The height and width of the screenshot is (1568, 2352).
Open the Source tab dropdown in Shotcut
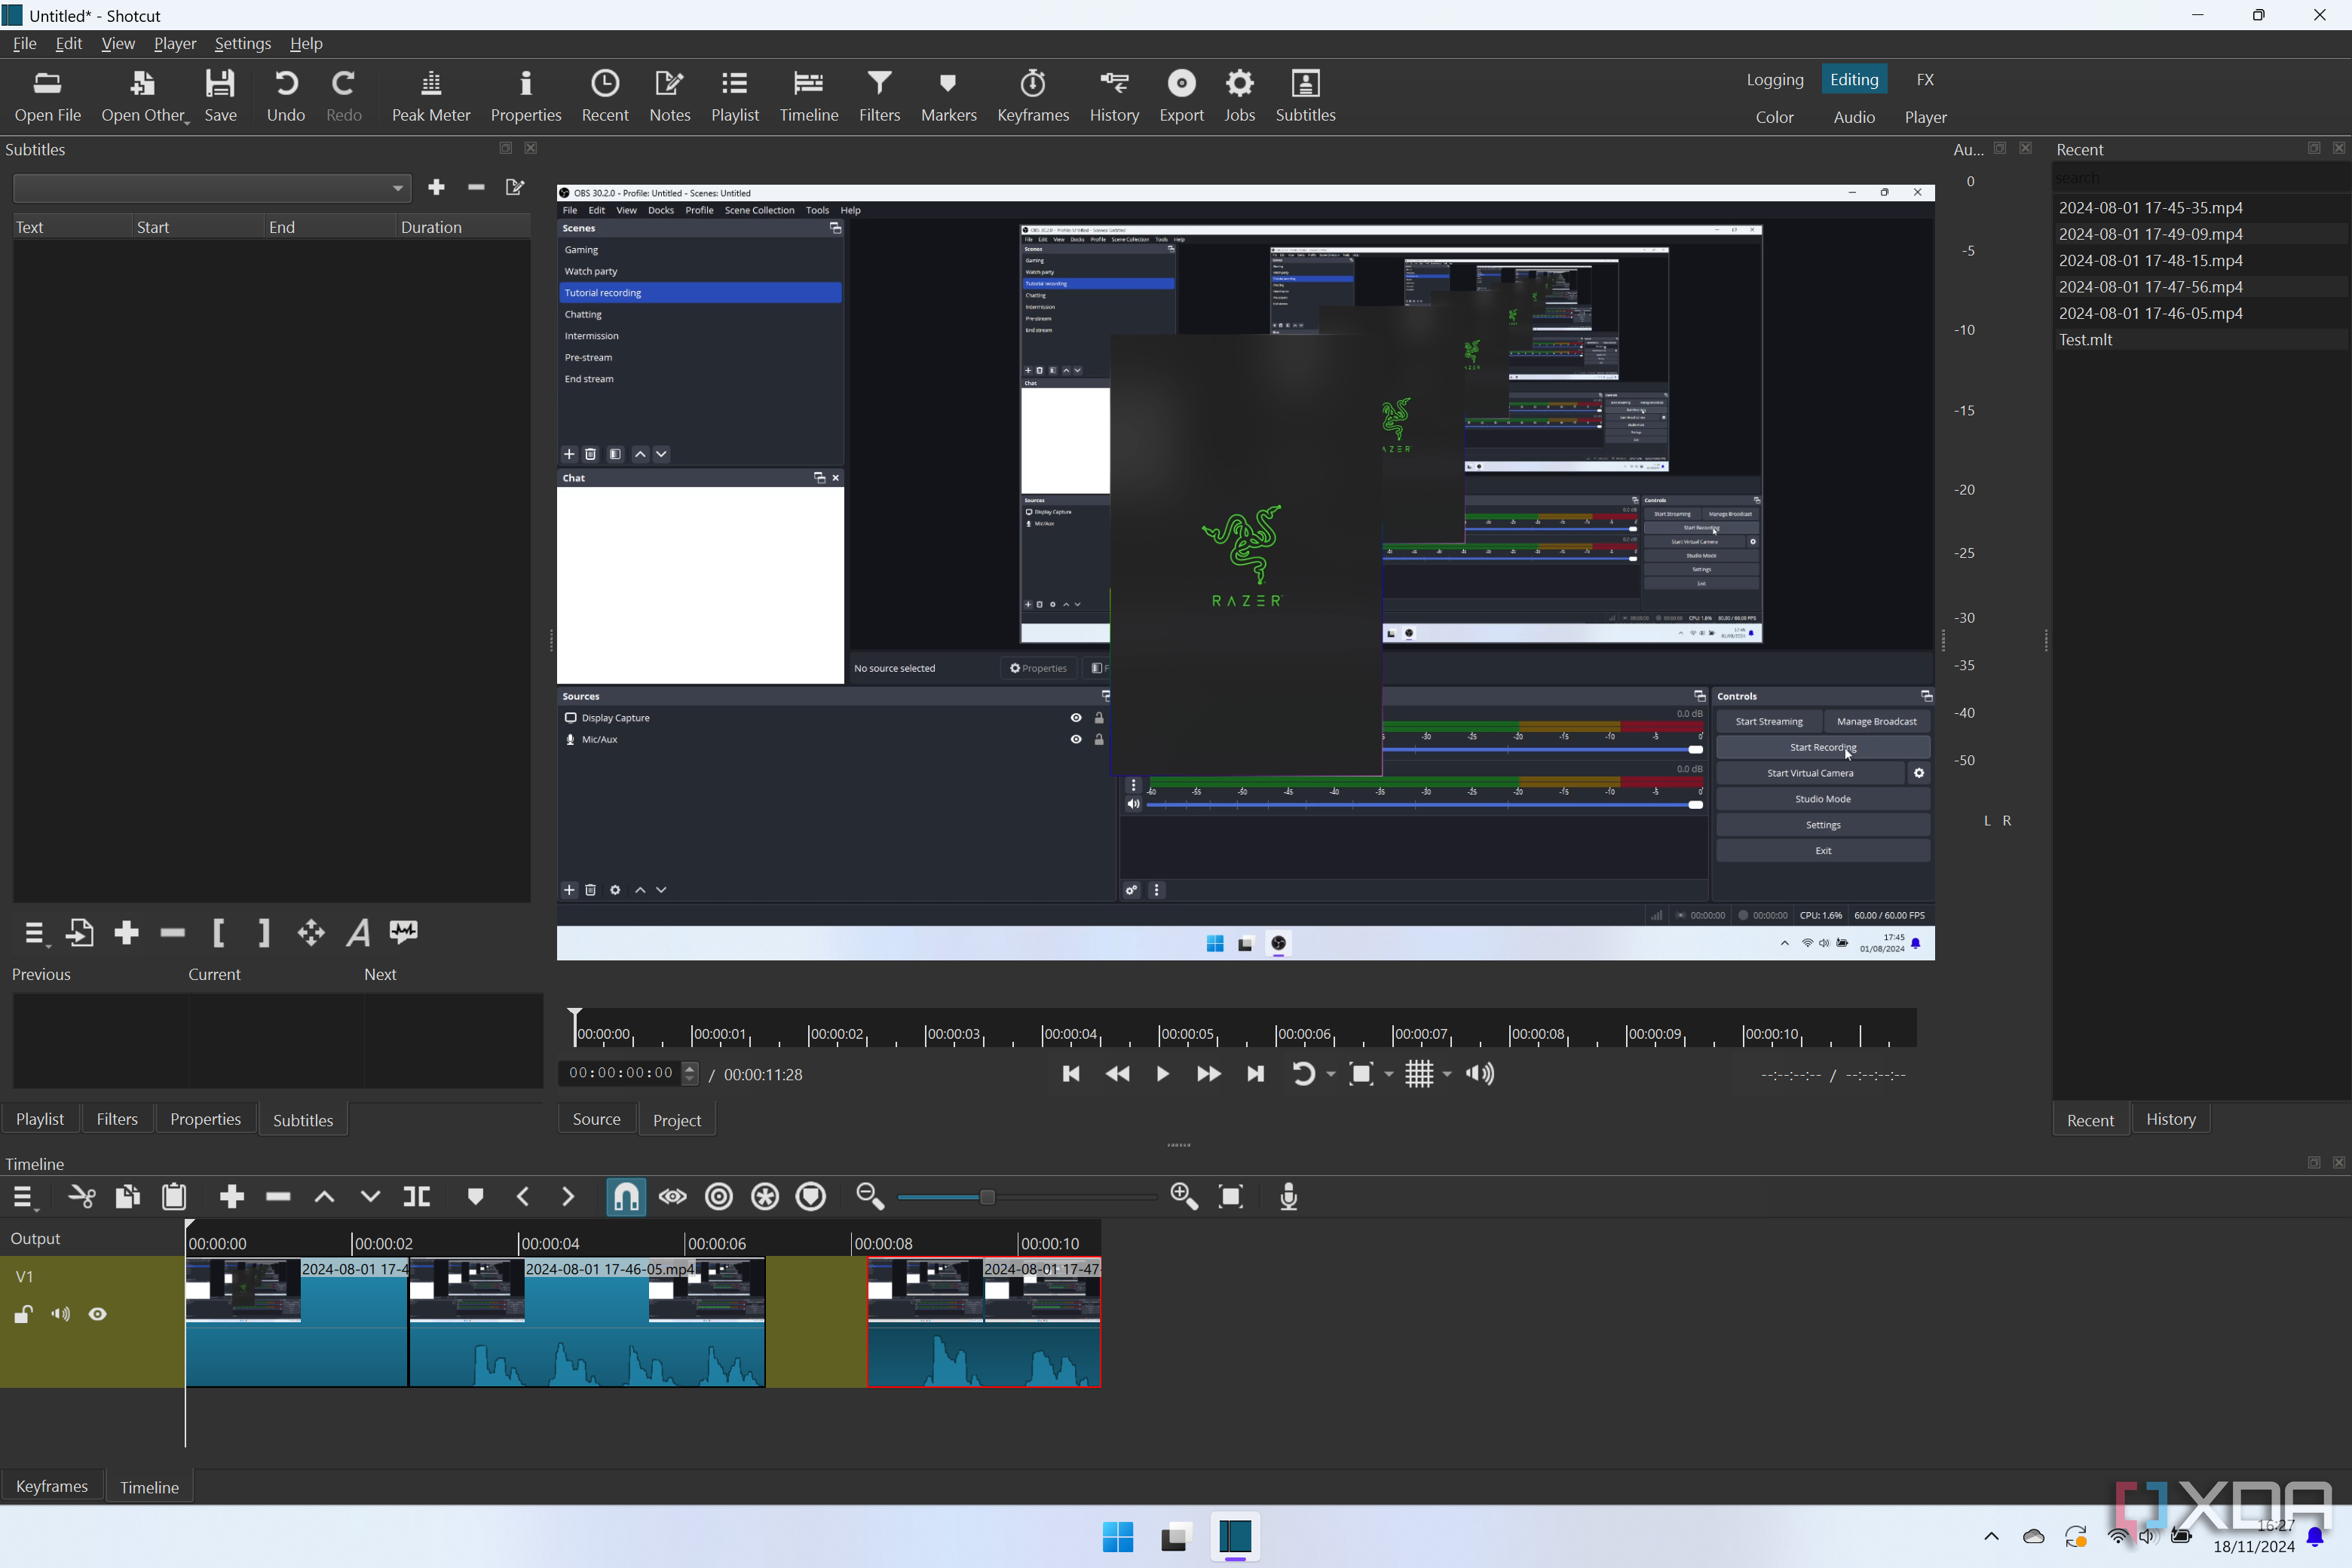(x=597, y=1116)
